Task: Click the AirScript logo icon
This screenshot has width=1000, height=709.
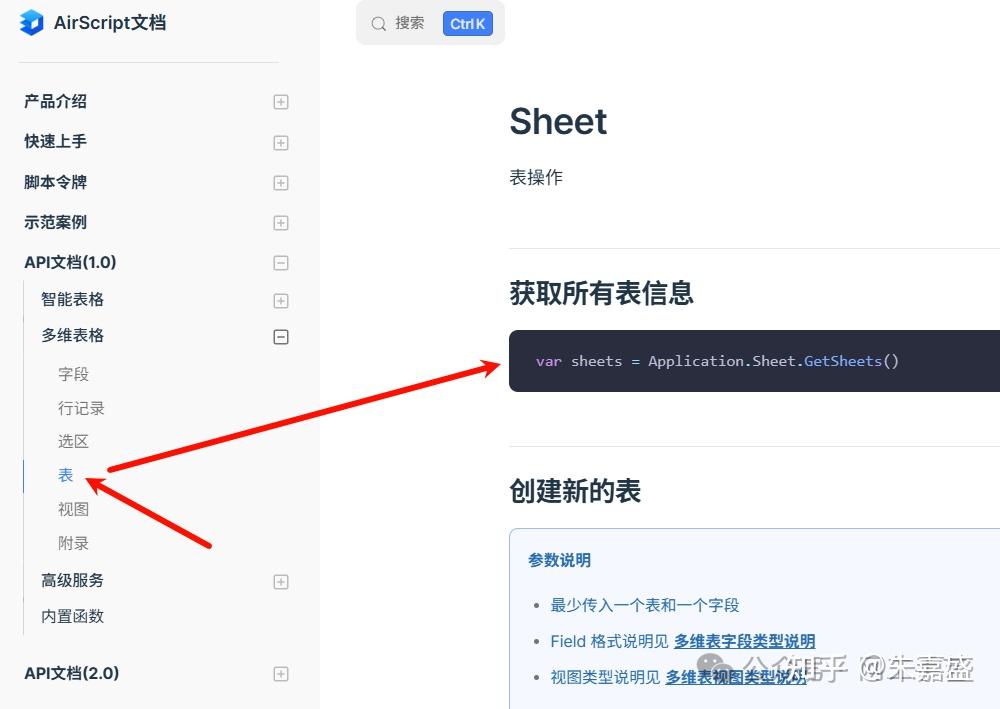Action: pos(31,23)
